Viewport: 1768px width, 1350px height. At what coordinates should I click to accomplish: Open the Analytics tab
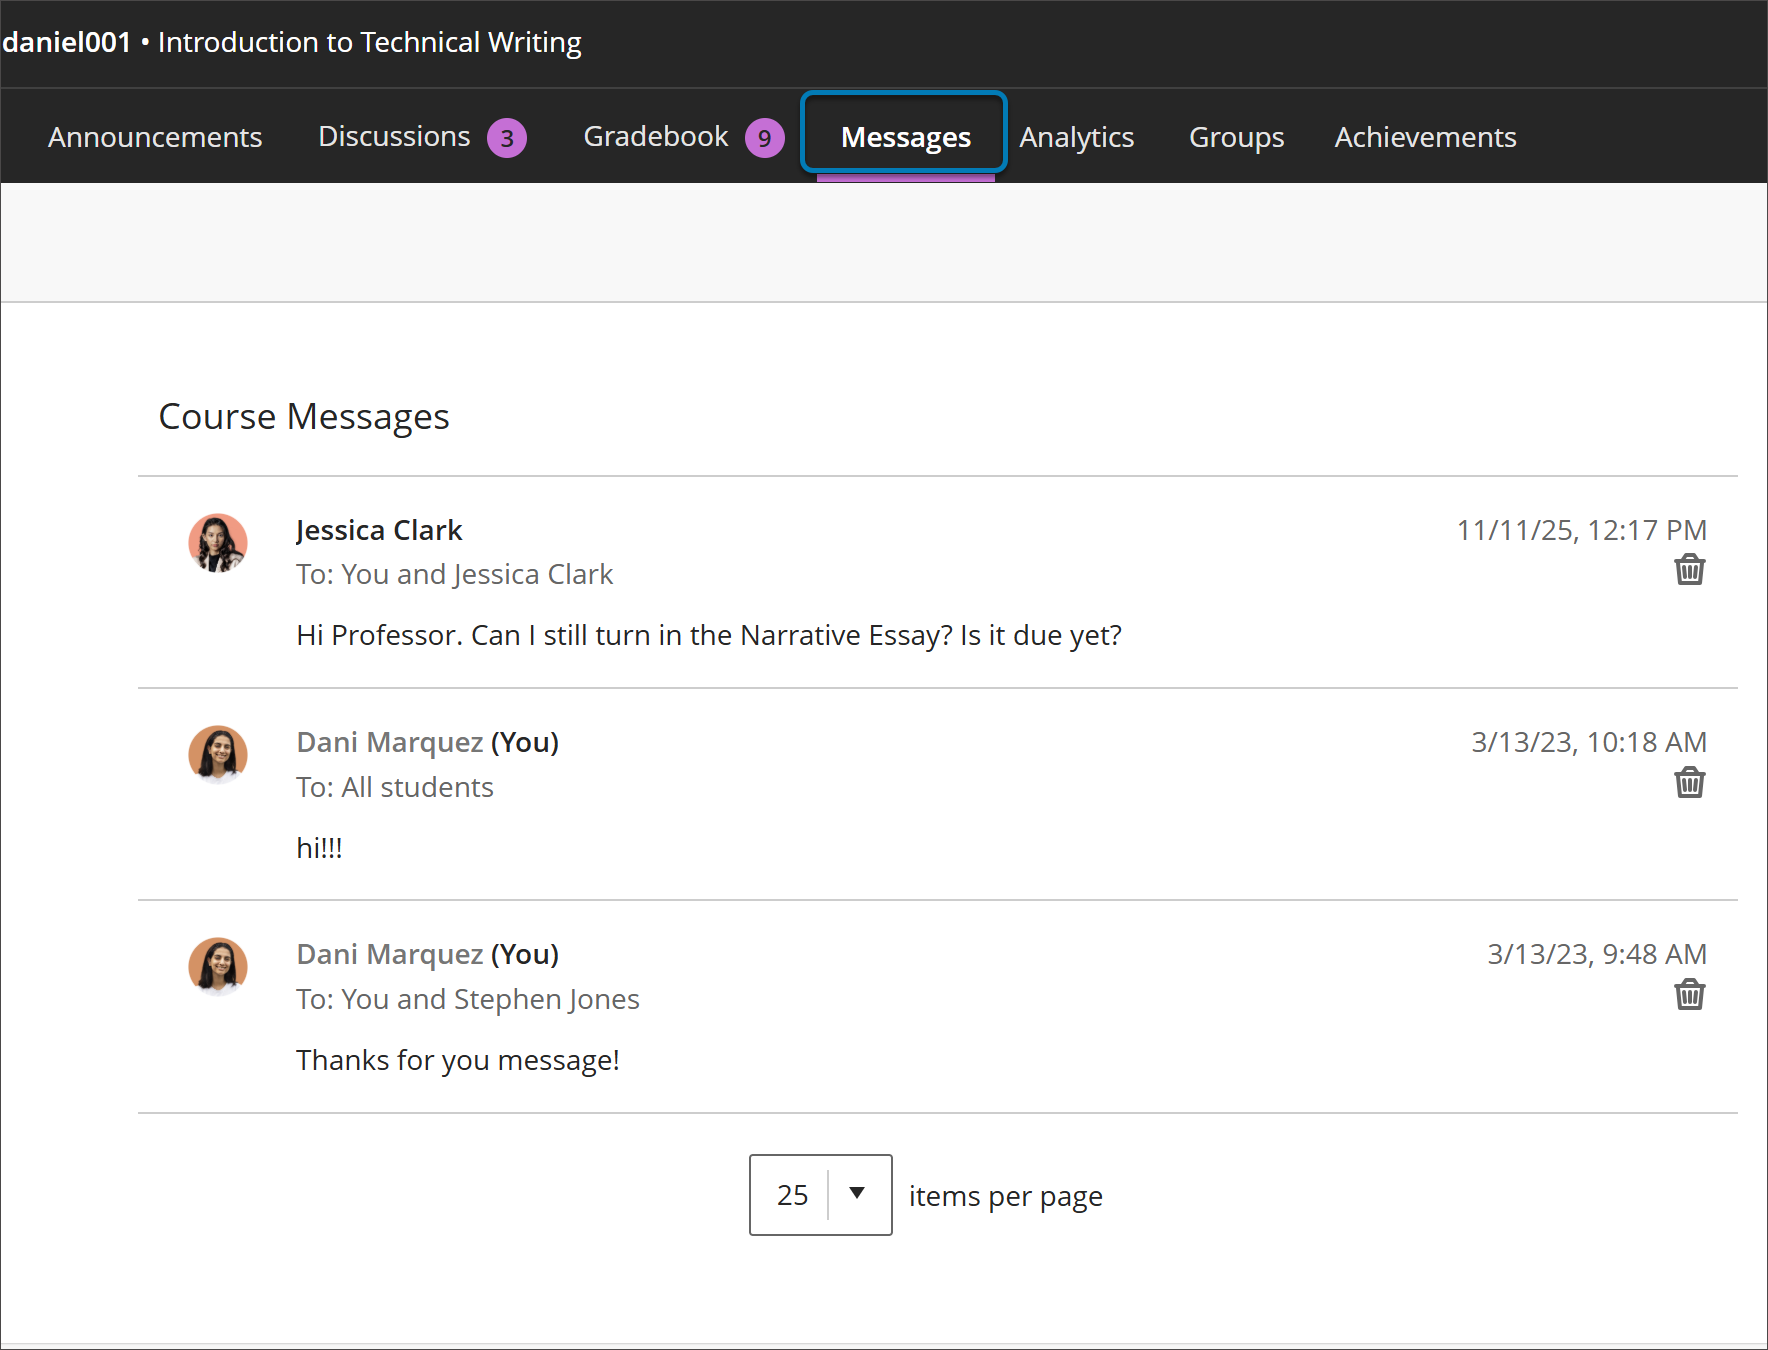tap(1076, 137)
